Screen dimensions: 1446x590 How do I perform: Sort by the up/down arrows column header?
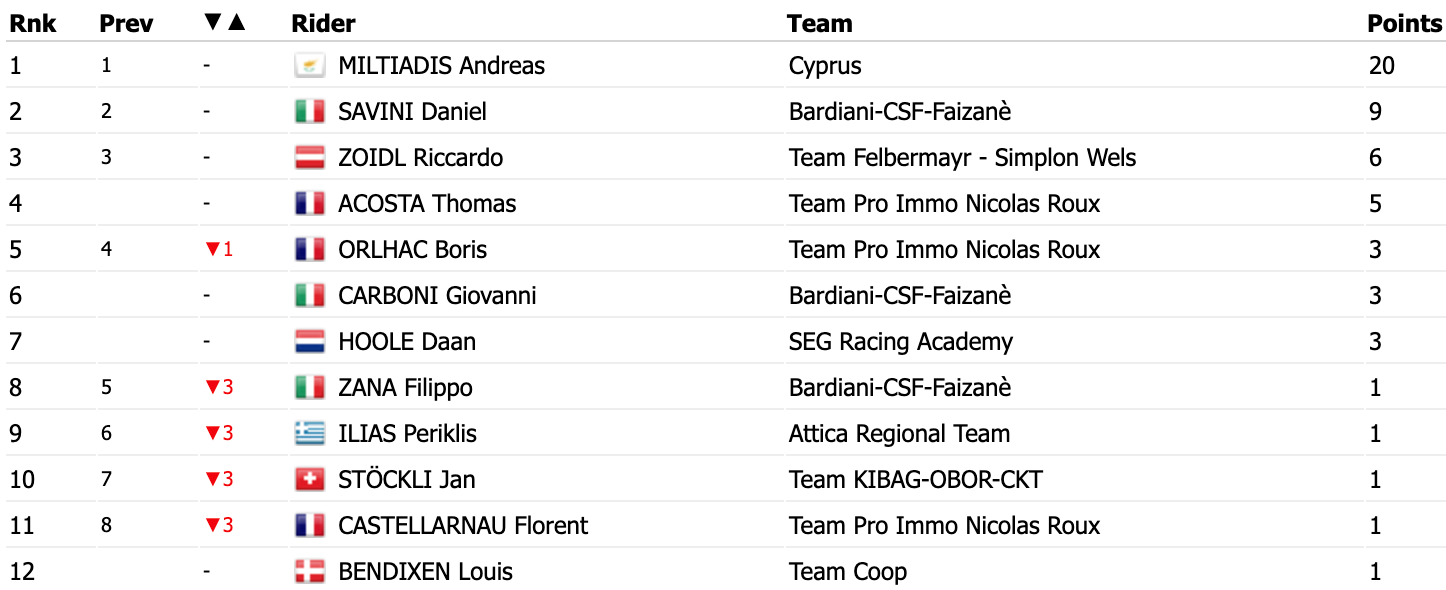(x=224, y=21)
